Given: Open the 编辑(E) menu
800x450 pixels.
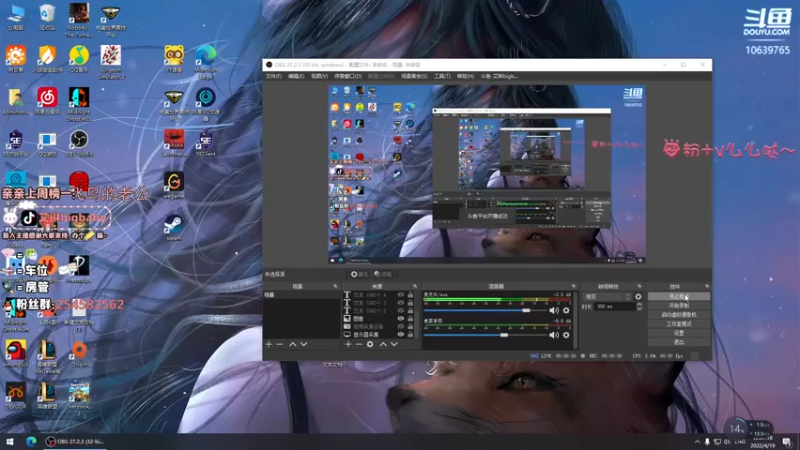Looking at the screenshot, I should point(296,76).
